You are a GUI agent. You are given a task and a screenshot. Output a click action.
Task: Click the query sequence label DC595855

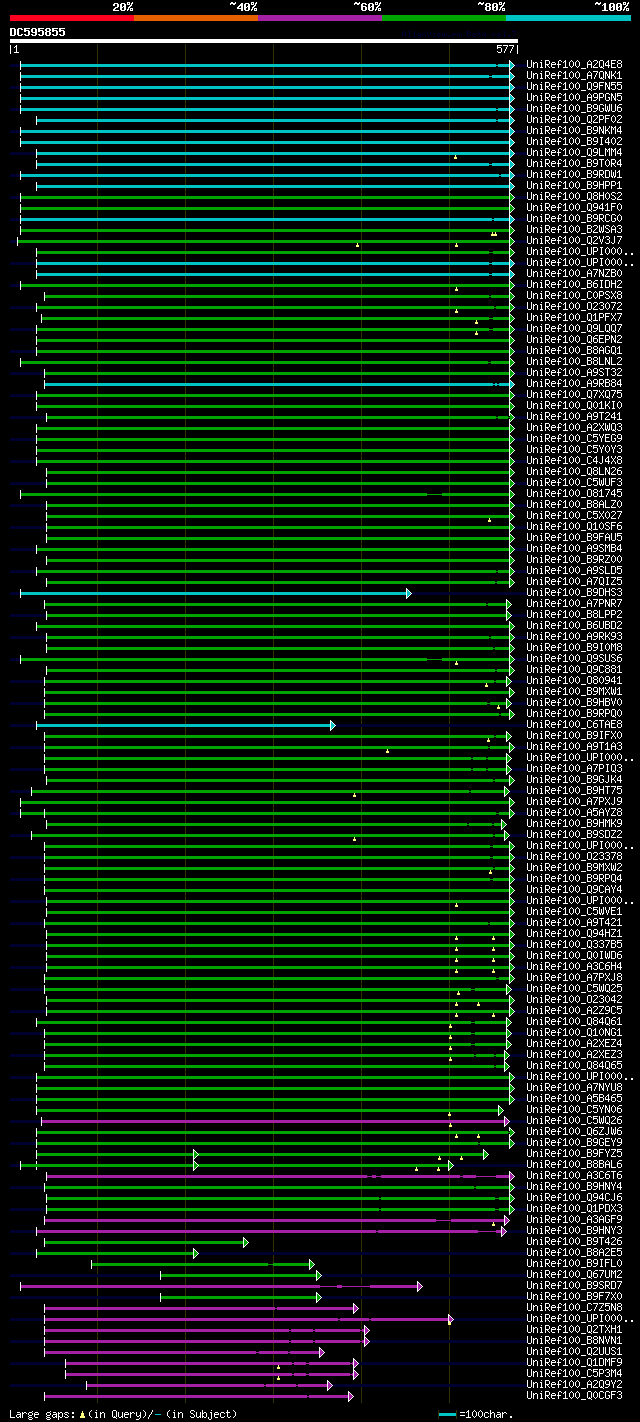38,32
